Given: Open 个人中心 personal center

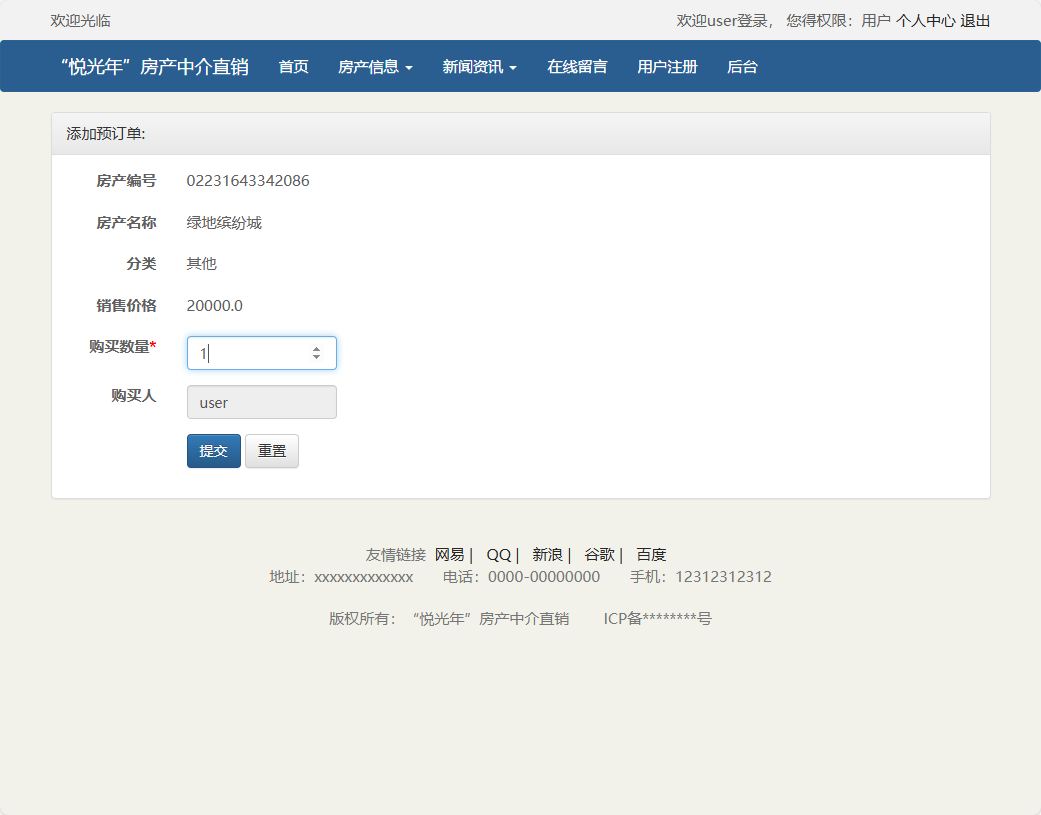Looking at the screenshot, I should point(926,18).
